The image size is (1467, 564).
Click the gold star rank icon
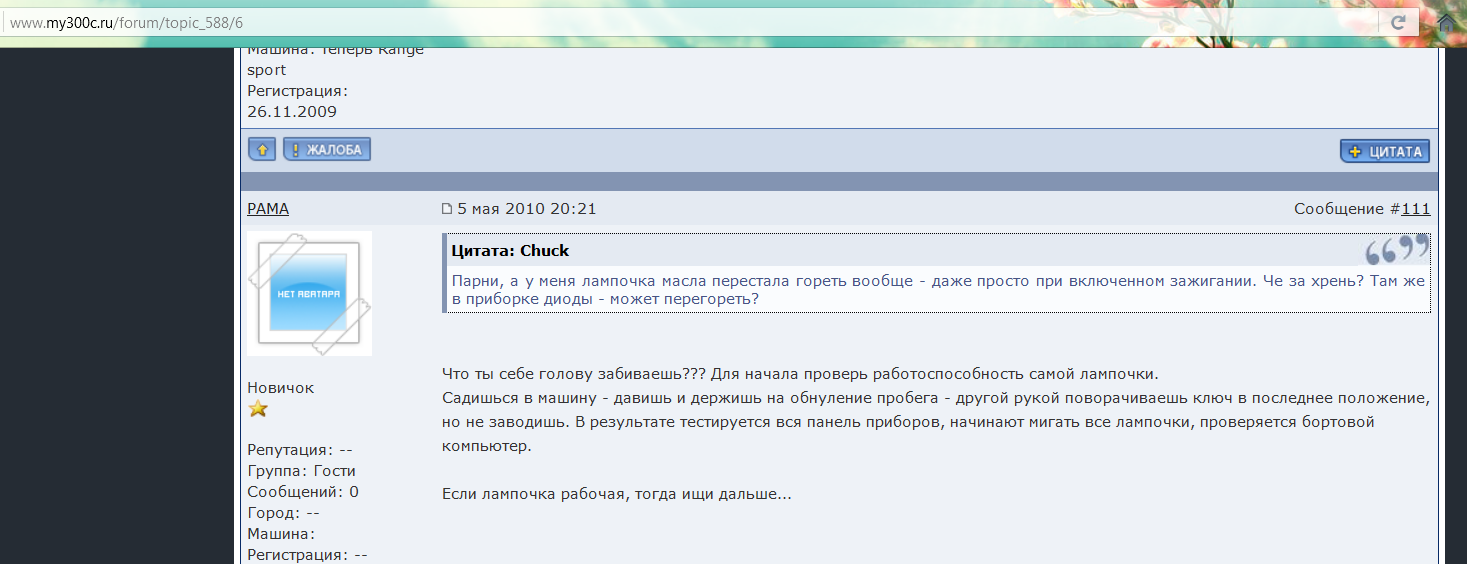pyautogui.click(x=258, y=409)
